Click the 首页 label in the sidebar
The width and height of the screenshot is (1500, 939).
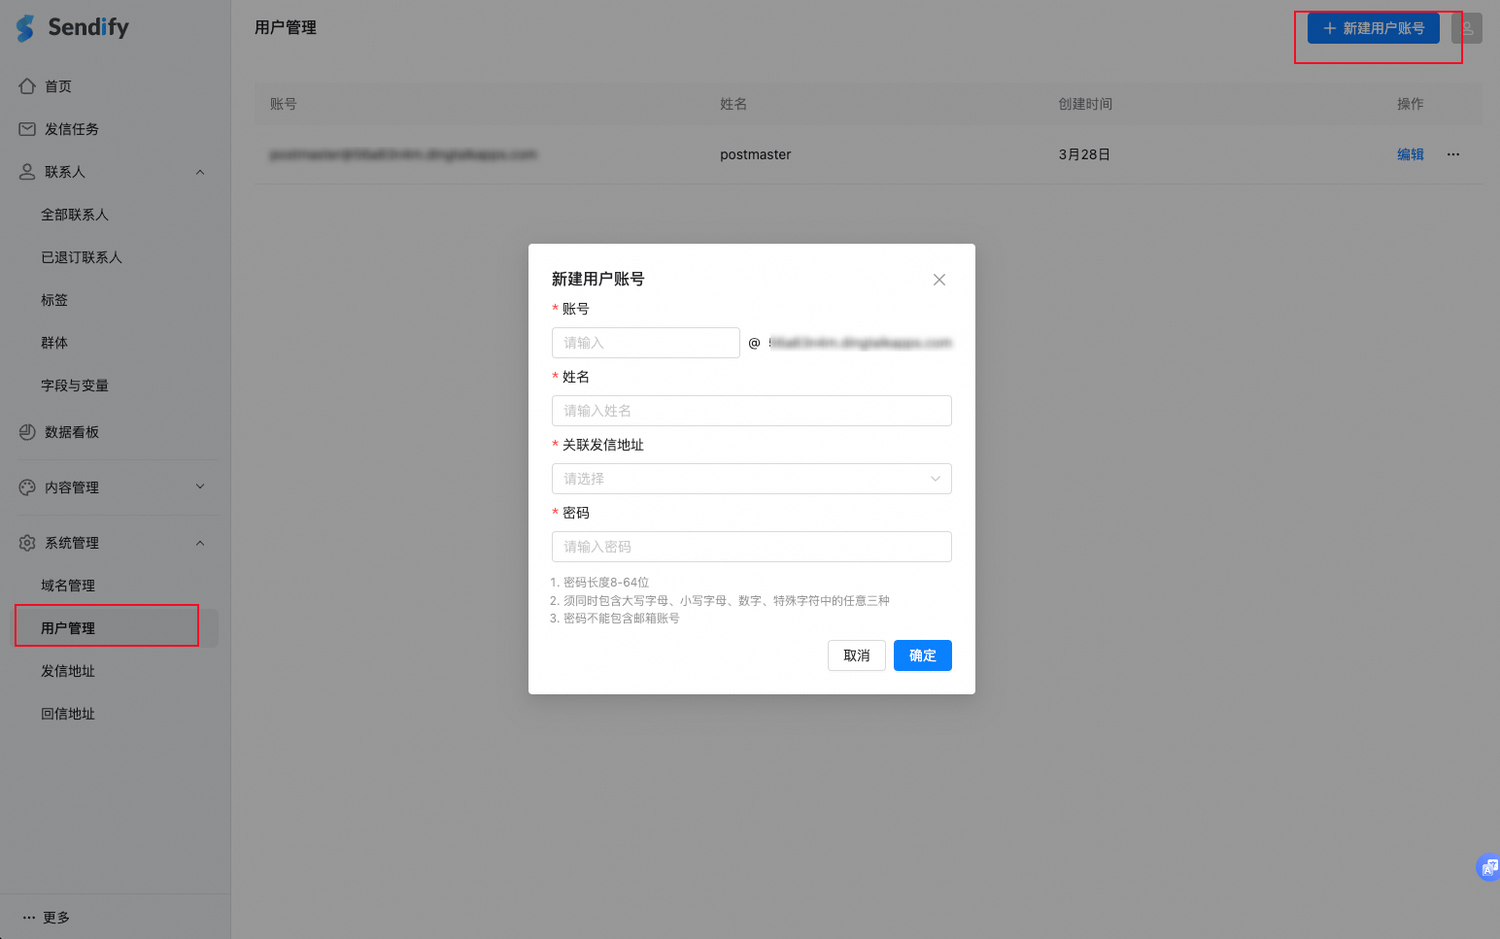pos(58,86)
